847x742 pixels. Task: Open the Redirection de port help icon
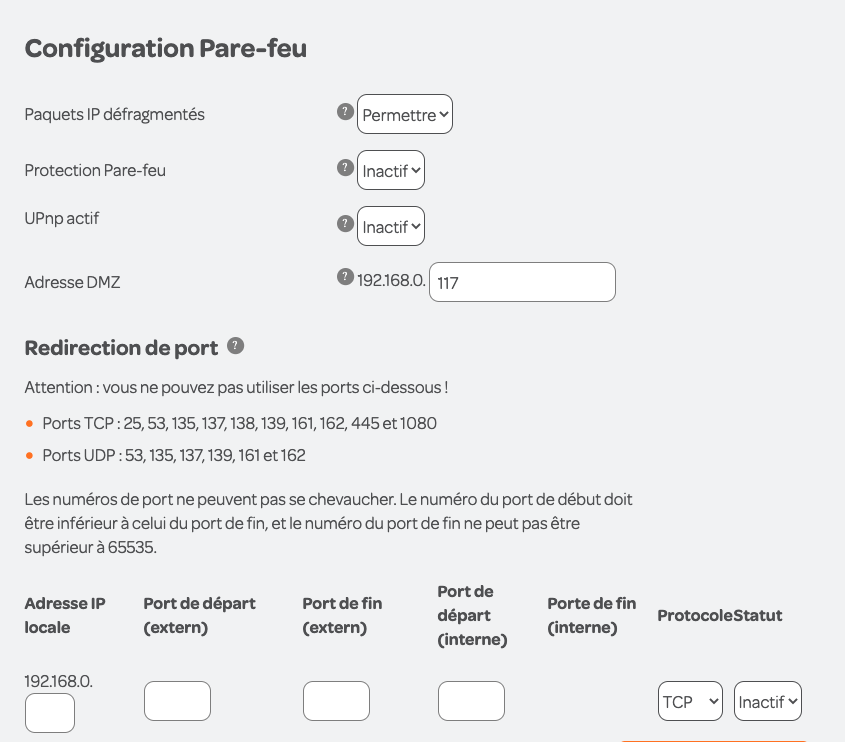[235, 346]
